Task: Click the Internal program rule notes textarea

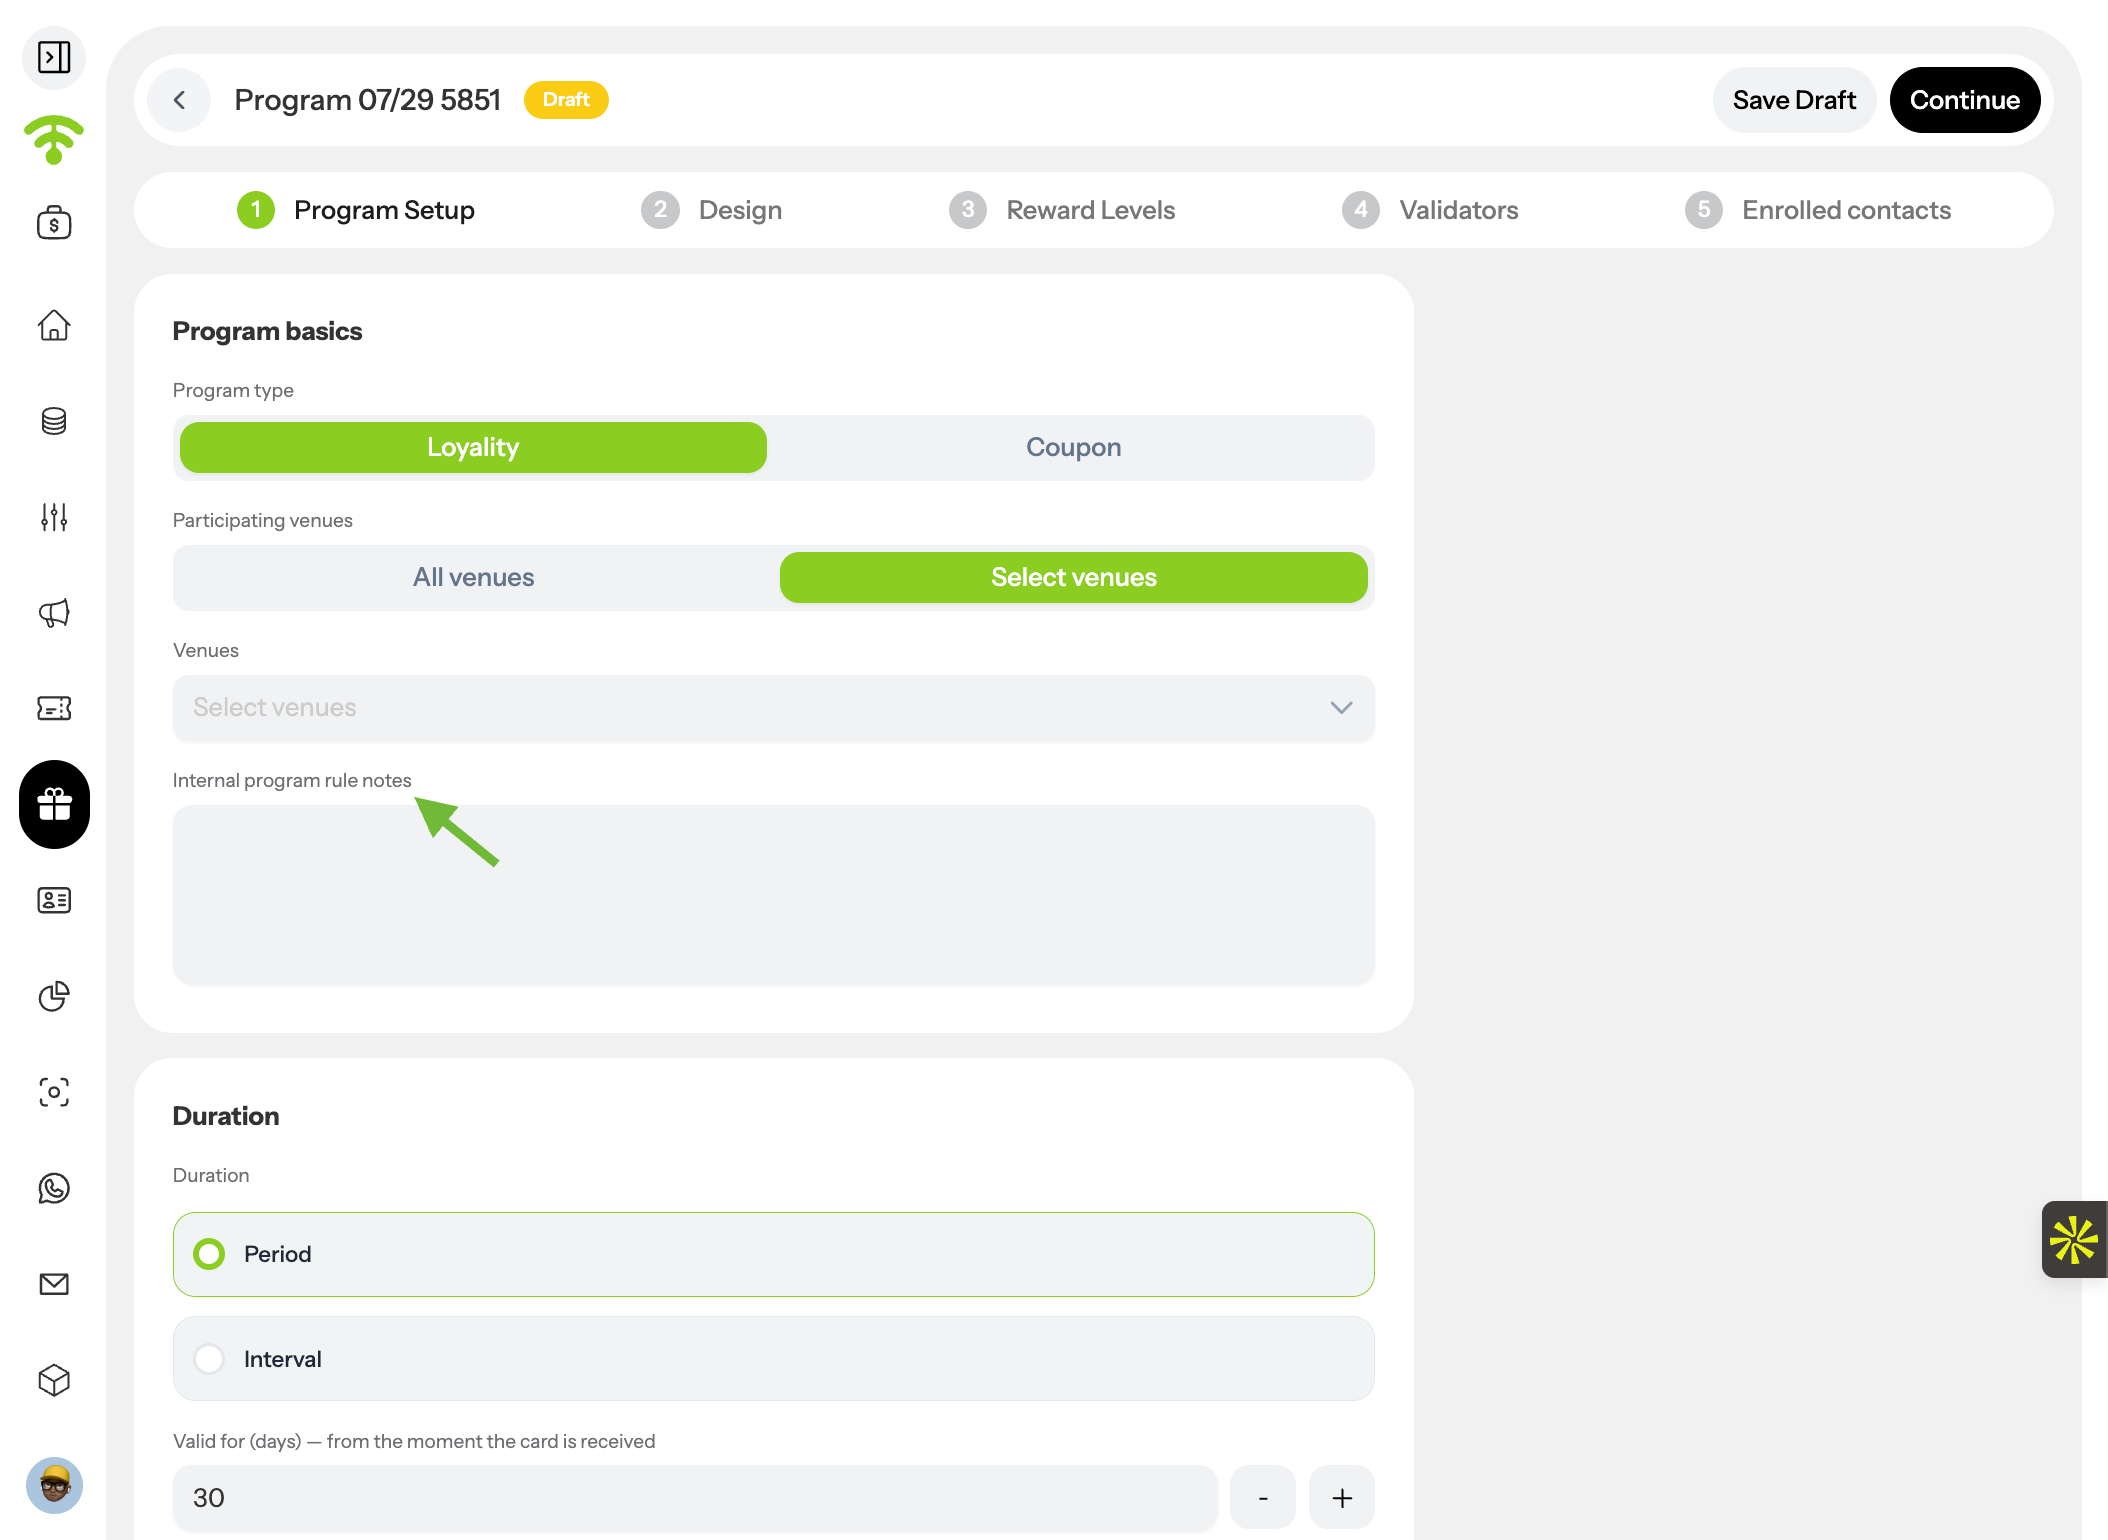Action: 774,895
